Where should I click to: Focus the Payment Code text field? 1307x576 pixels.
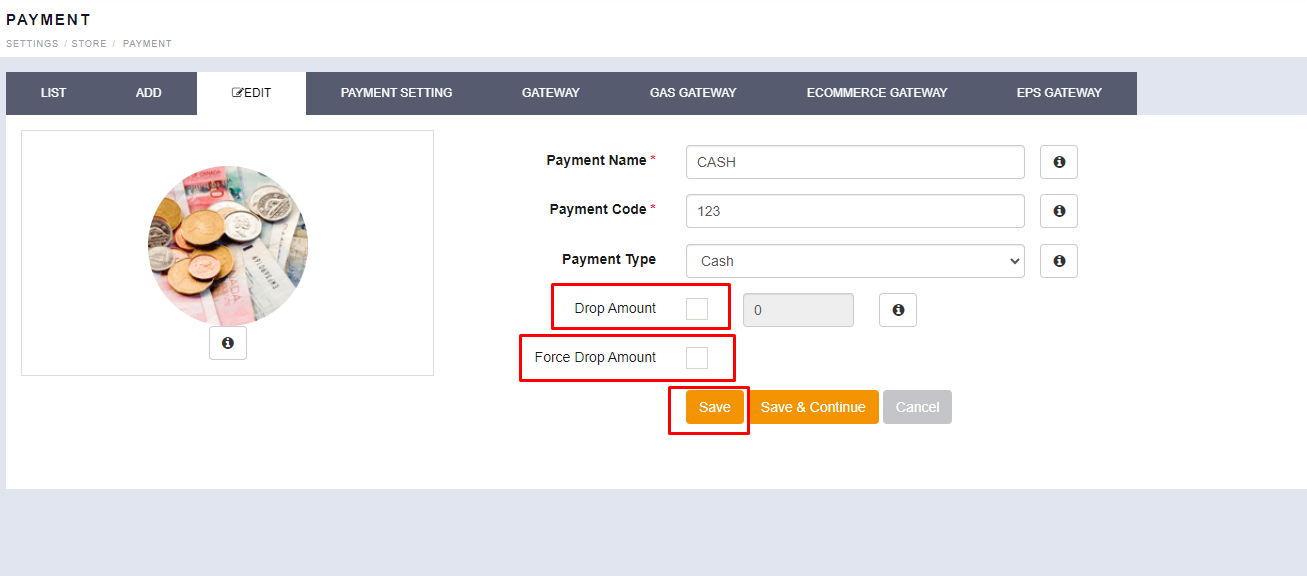854,211
